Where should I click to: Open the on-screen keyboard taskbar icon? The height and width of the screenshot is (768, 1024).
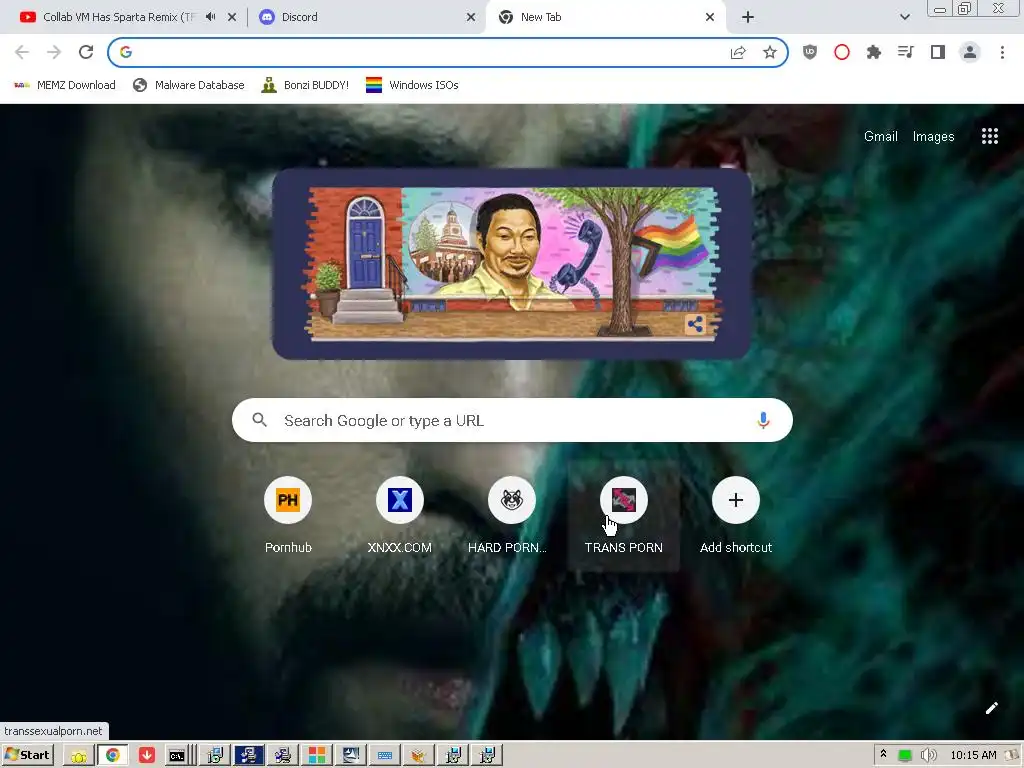pyautogui.click(x=385, y=756)
